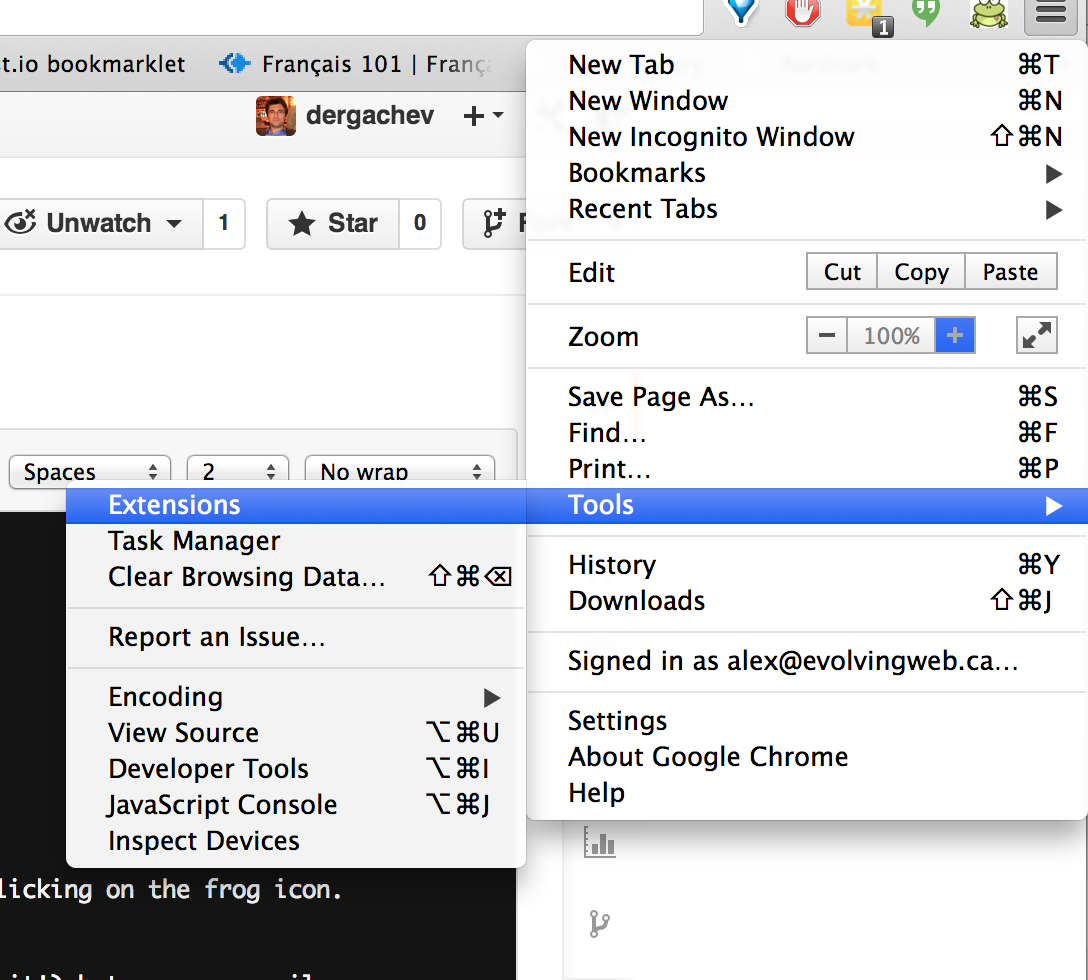This screenshot has width=1088, height=980.
Task: Click the GitHub graphs bar chart icon
Action: pyautogui.click(x=600, y=842)
